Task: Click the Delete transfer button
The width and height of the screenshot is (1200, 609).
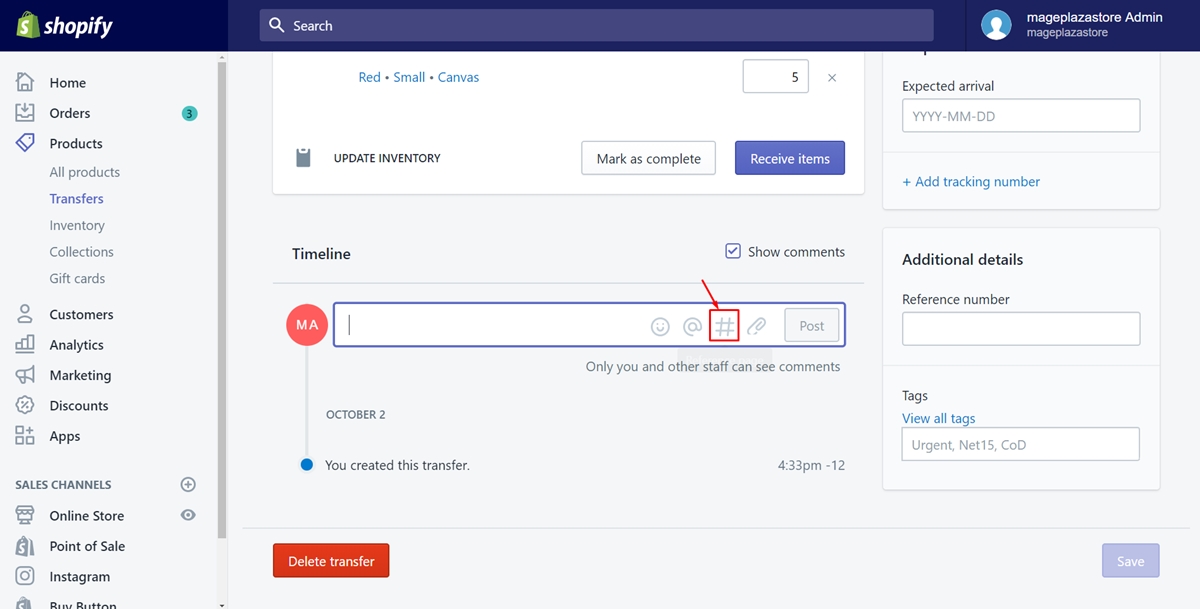Action: point(331,561)
